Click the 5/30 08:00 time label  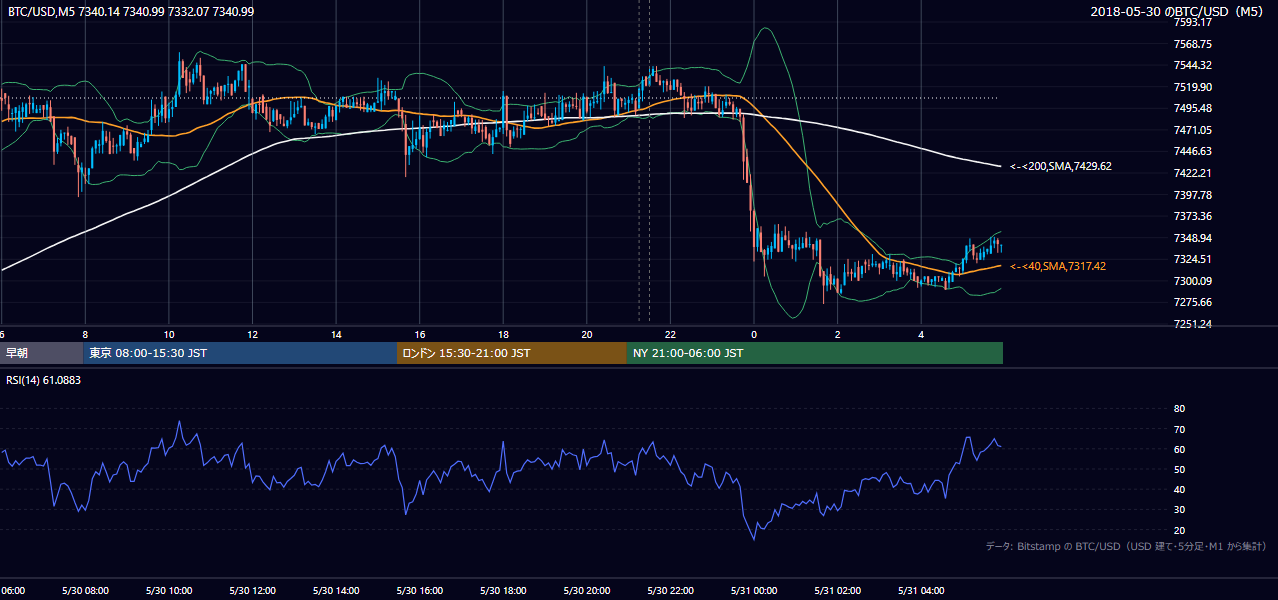(x=85, y=591)
